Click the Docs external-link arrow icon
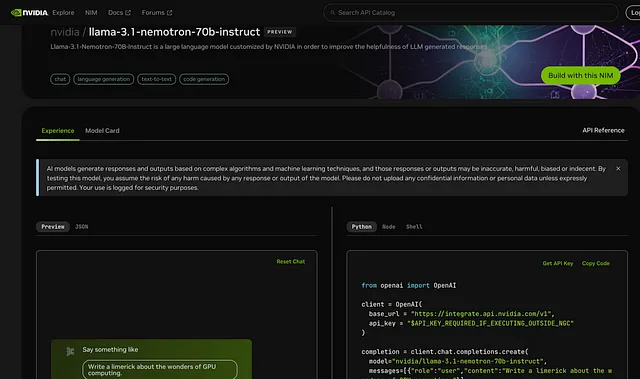Screen dimensions: 640x379 click(128, 13)
